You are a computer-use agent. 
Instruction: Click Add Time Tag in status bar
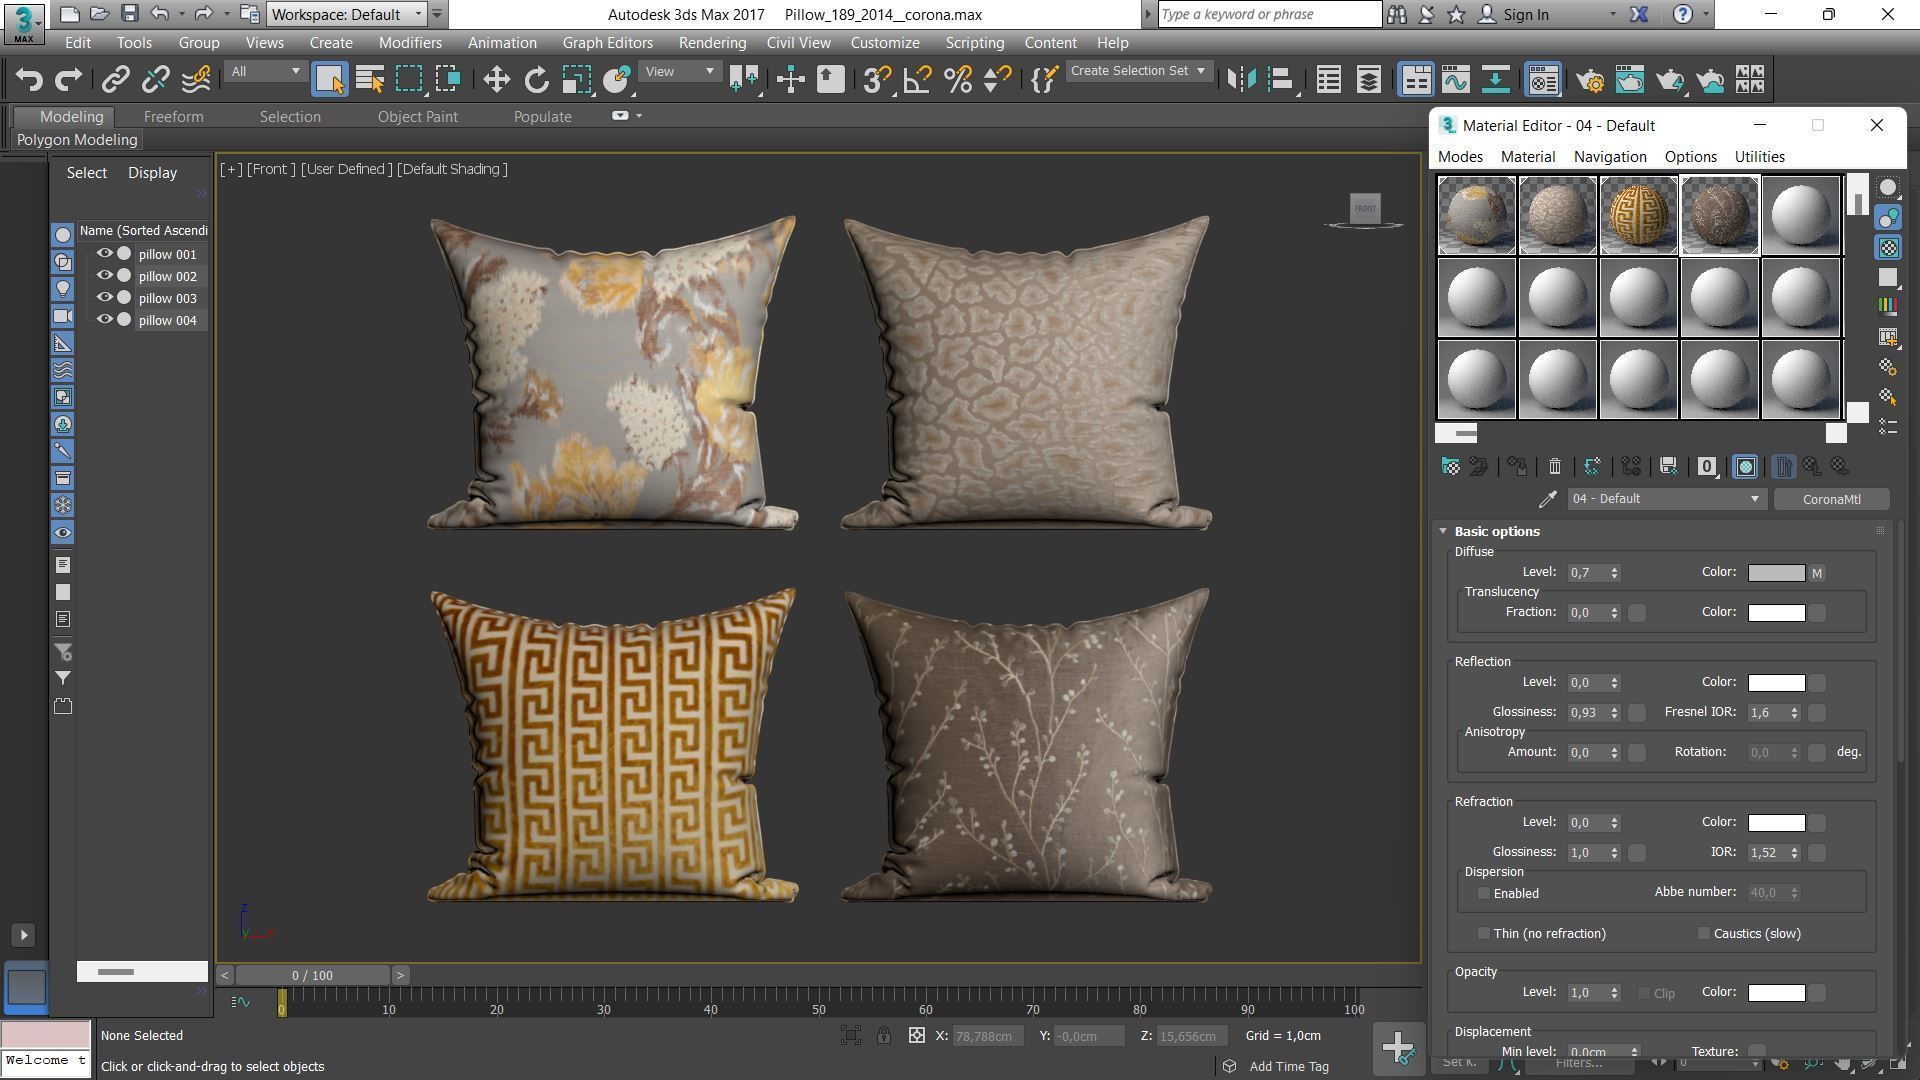pos(1289,1067)
